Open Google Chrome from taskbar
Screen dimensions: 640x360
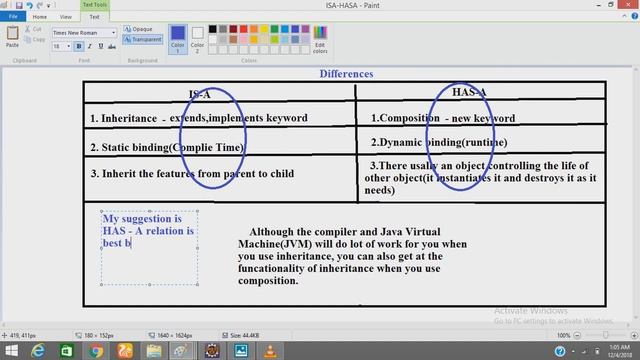[96, 351]
